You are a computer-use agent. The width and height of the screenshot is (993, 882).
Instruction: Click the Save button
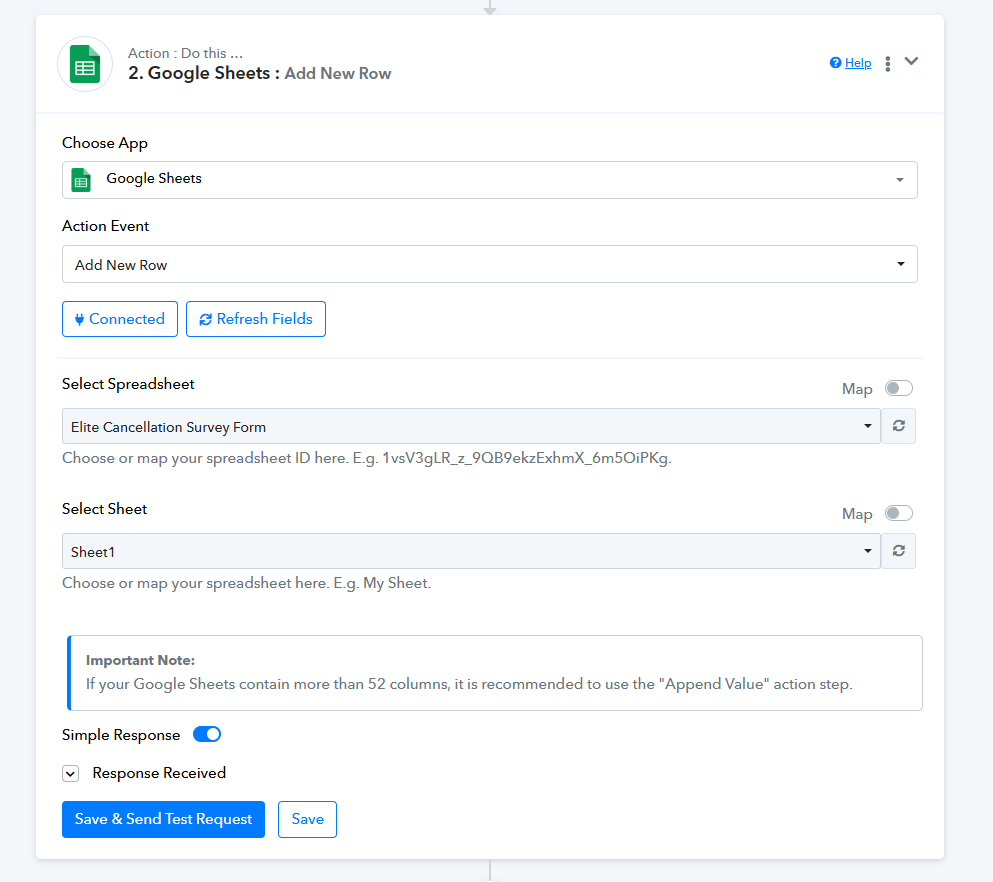(x=307, y=819)
